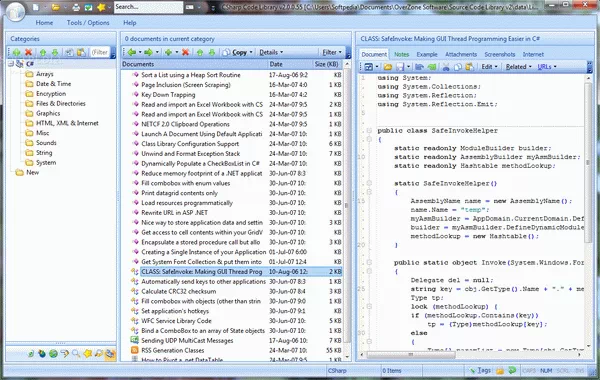The height and width of the screenshot is (380, 600).
Task: Collapse the SafeInvokeHelper class code fold marker
Action: coord(369,131)
